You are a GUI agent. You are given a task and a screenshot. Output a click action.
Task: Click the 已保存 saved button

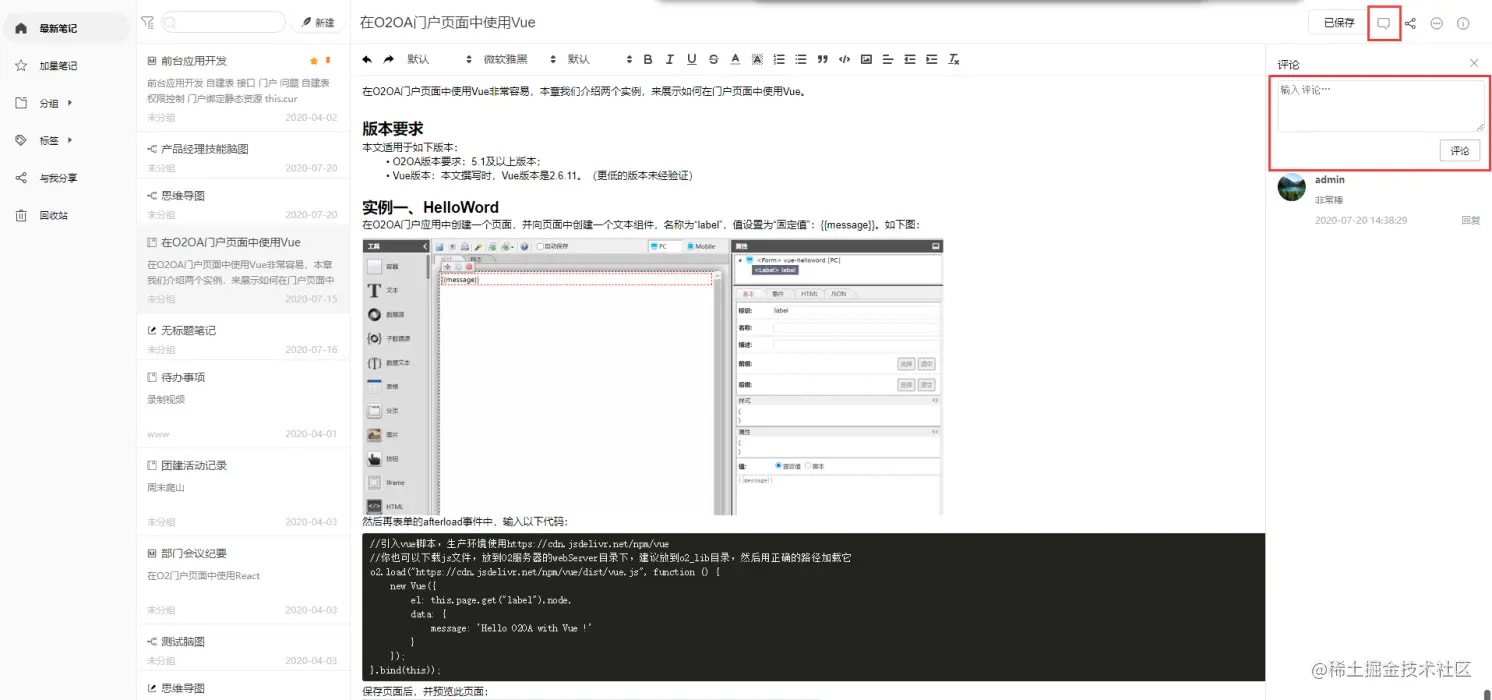pyautogui.click(x=1338, y=22)
